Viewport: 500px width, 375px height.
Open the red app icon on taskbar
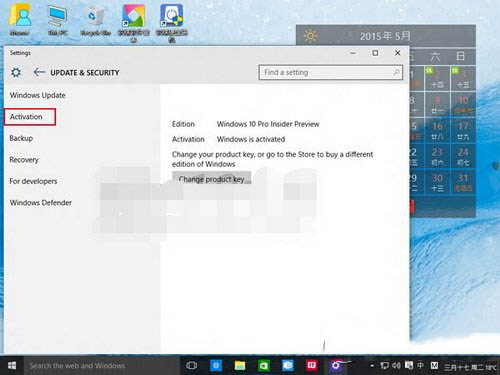(x=311, y=365)
